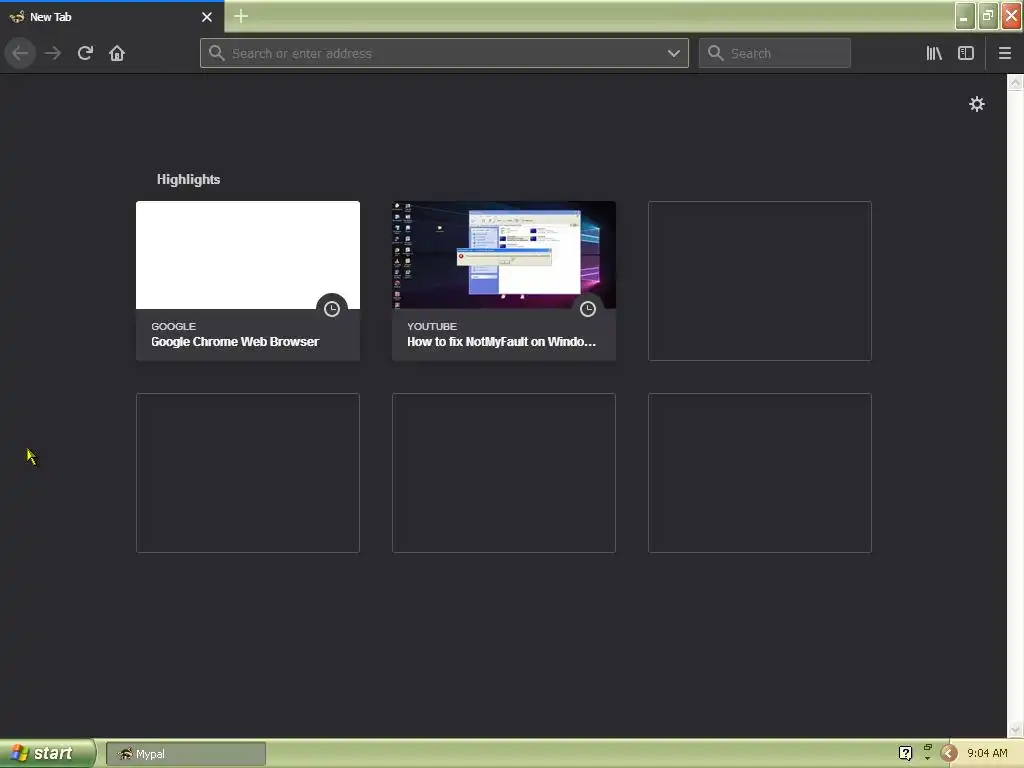The width and height of the screenshot is (1024, 768).
Task: Click the search box magnifier icon
Action: pyautogui.click(x=716, y=53)
